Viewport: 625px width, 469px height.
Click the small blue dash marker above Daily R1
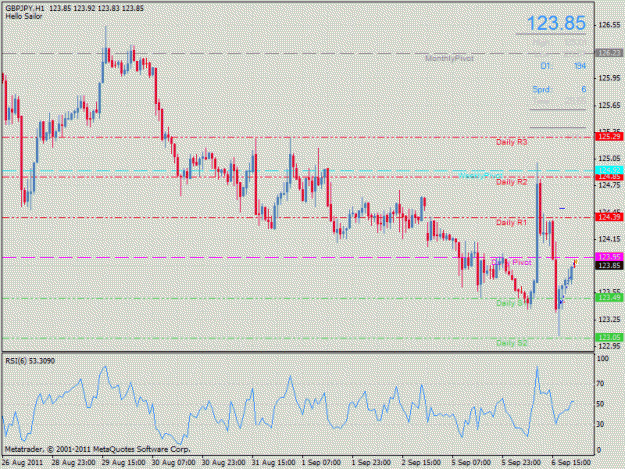[x=562, y=208]
